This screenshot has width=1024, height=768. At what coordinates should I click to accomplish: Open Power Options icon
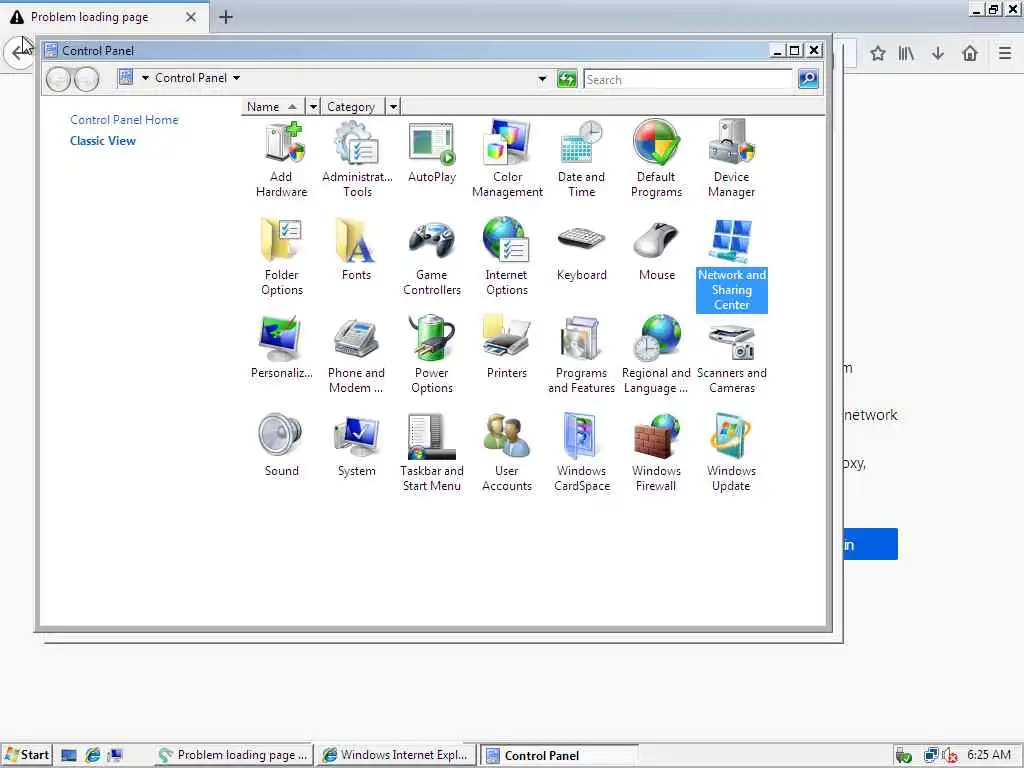432,355
